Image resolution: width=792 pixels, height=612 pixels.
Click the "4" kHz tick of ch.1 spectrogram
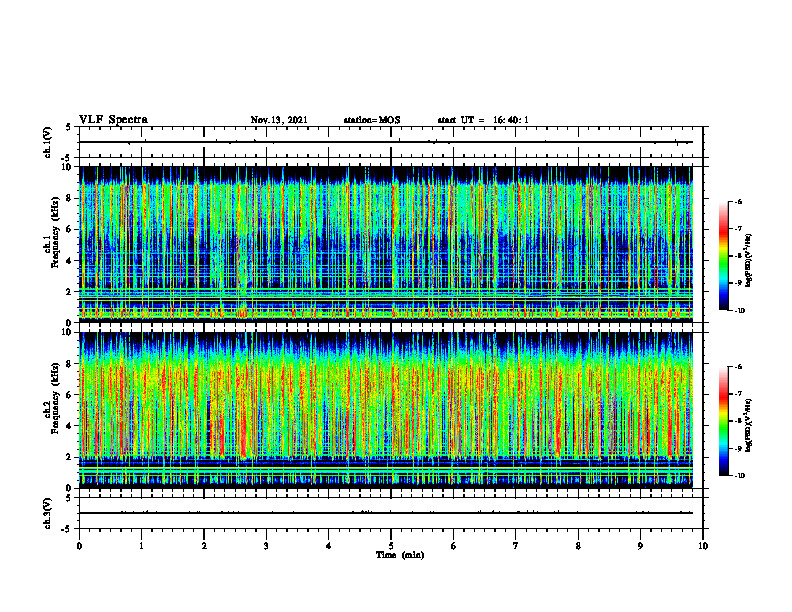[70, 261]
